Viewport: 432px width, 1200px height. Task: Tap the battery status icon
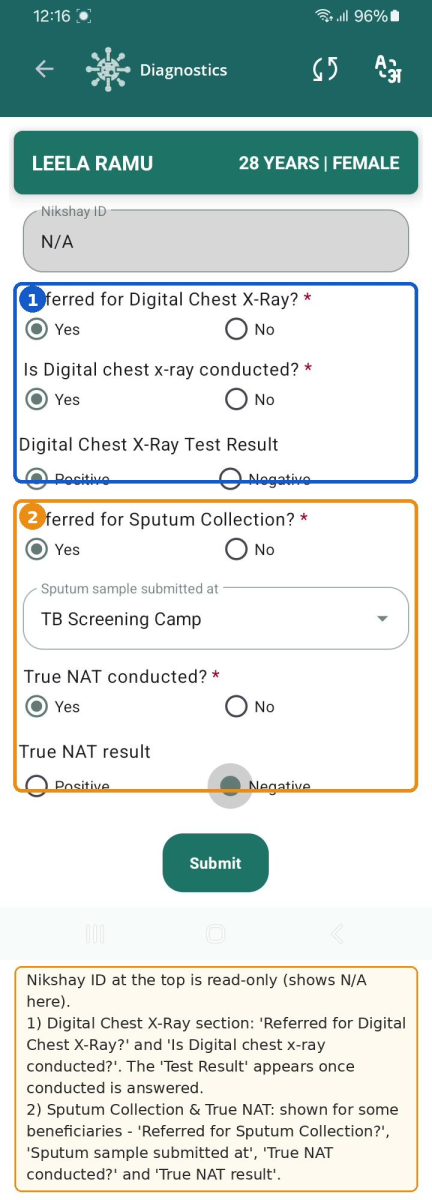[396, 16]
